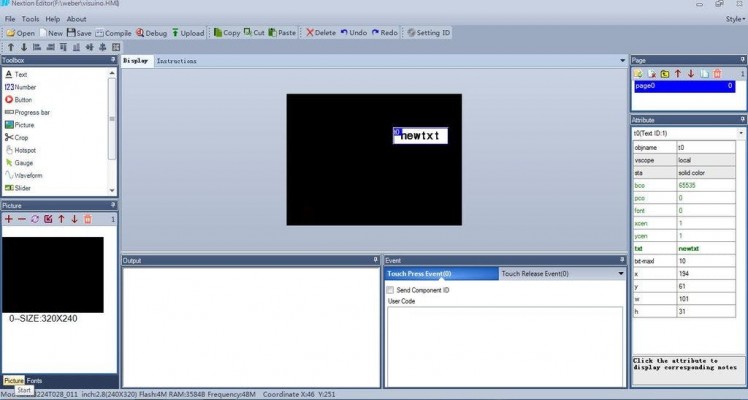Pin the Attribute panel
Image resolution: width=748 pixels, height=400 pixels.
click(x=743, y=120)
